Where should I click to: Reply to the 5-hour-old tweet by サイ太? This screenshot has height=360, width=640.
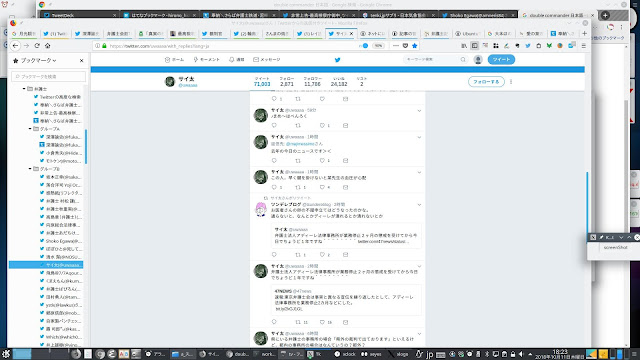pyautogui.click(x=274, y=125)
